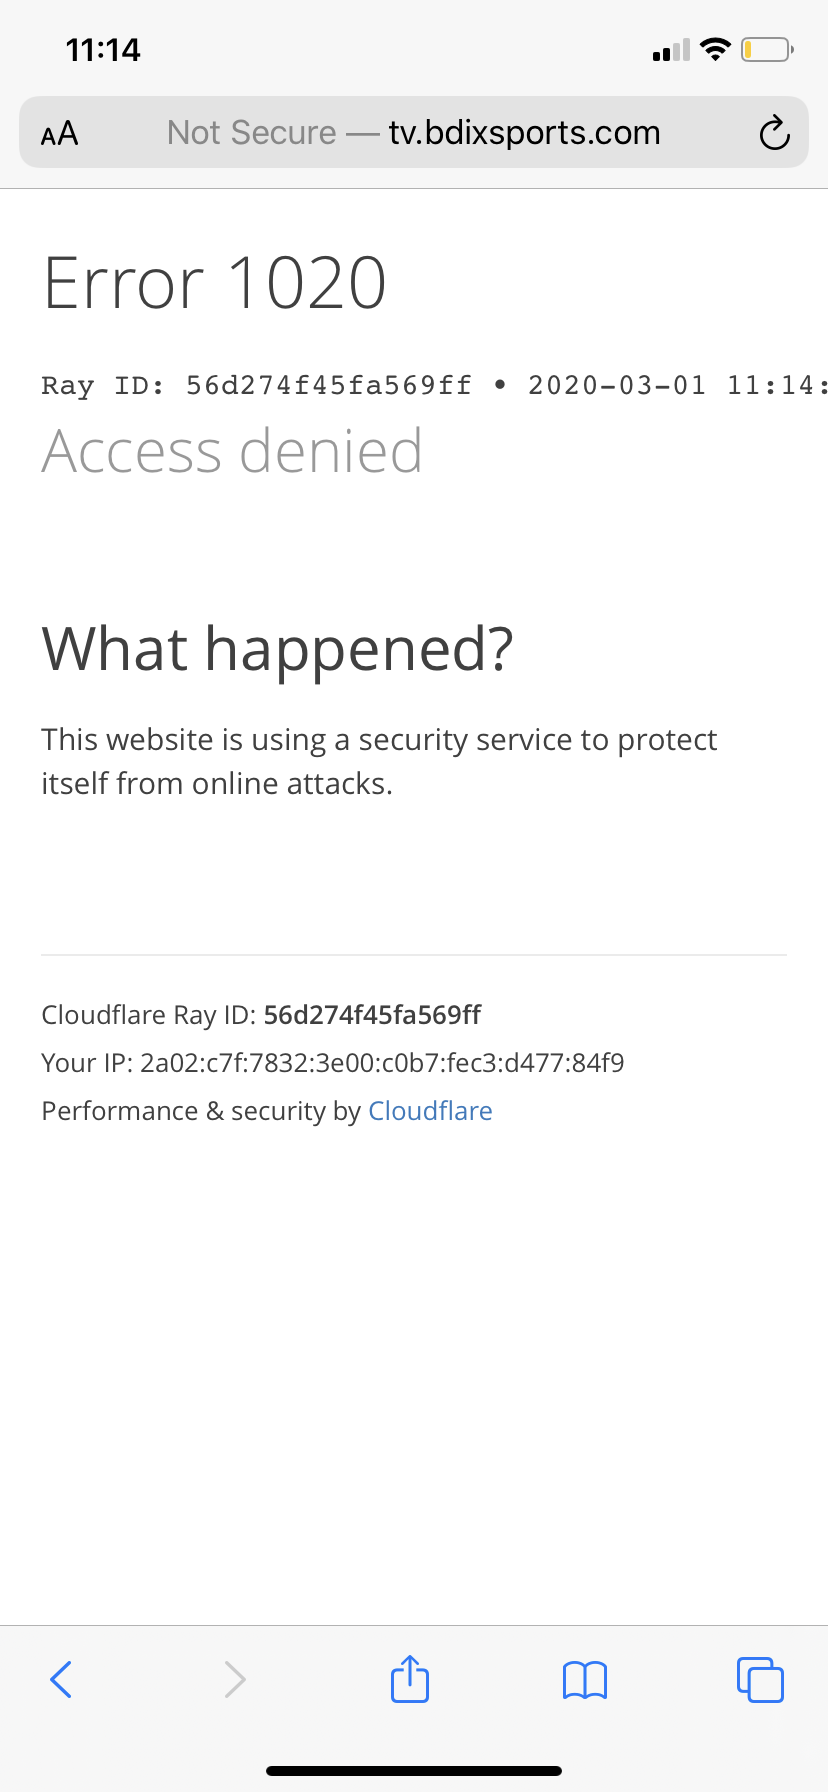
Task: Tap the Safari back arrow
Action: click(61, 1679)
